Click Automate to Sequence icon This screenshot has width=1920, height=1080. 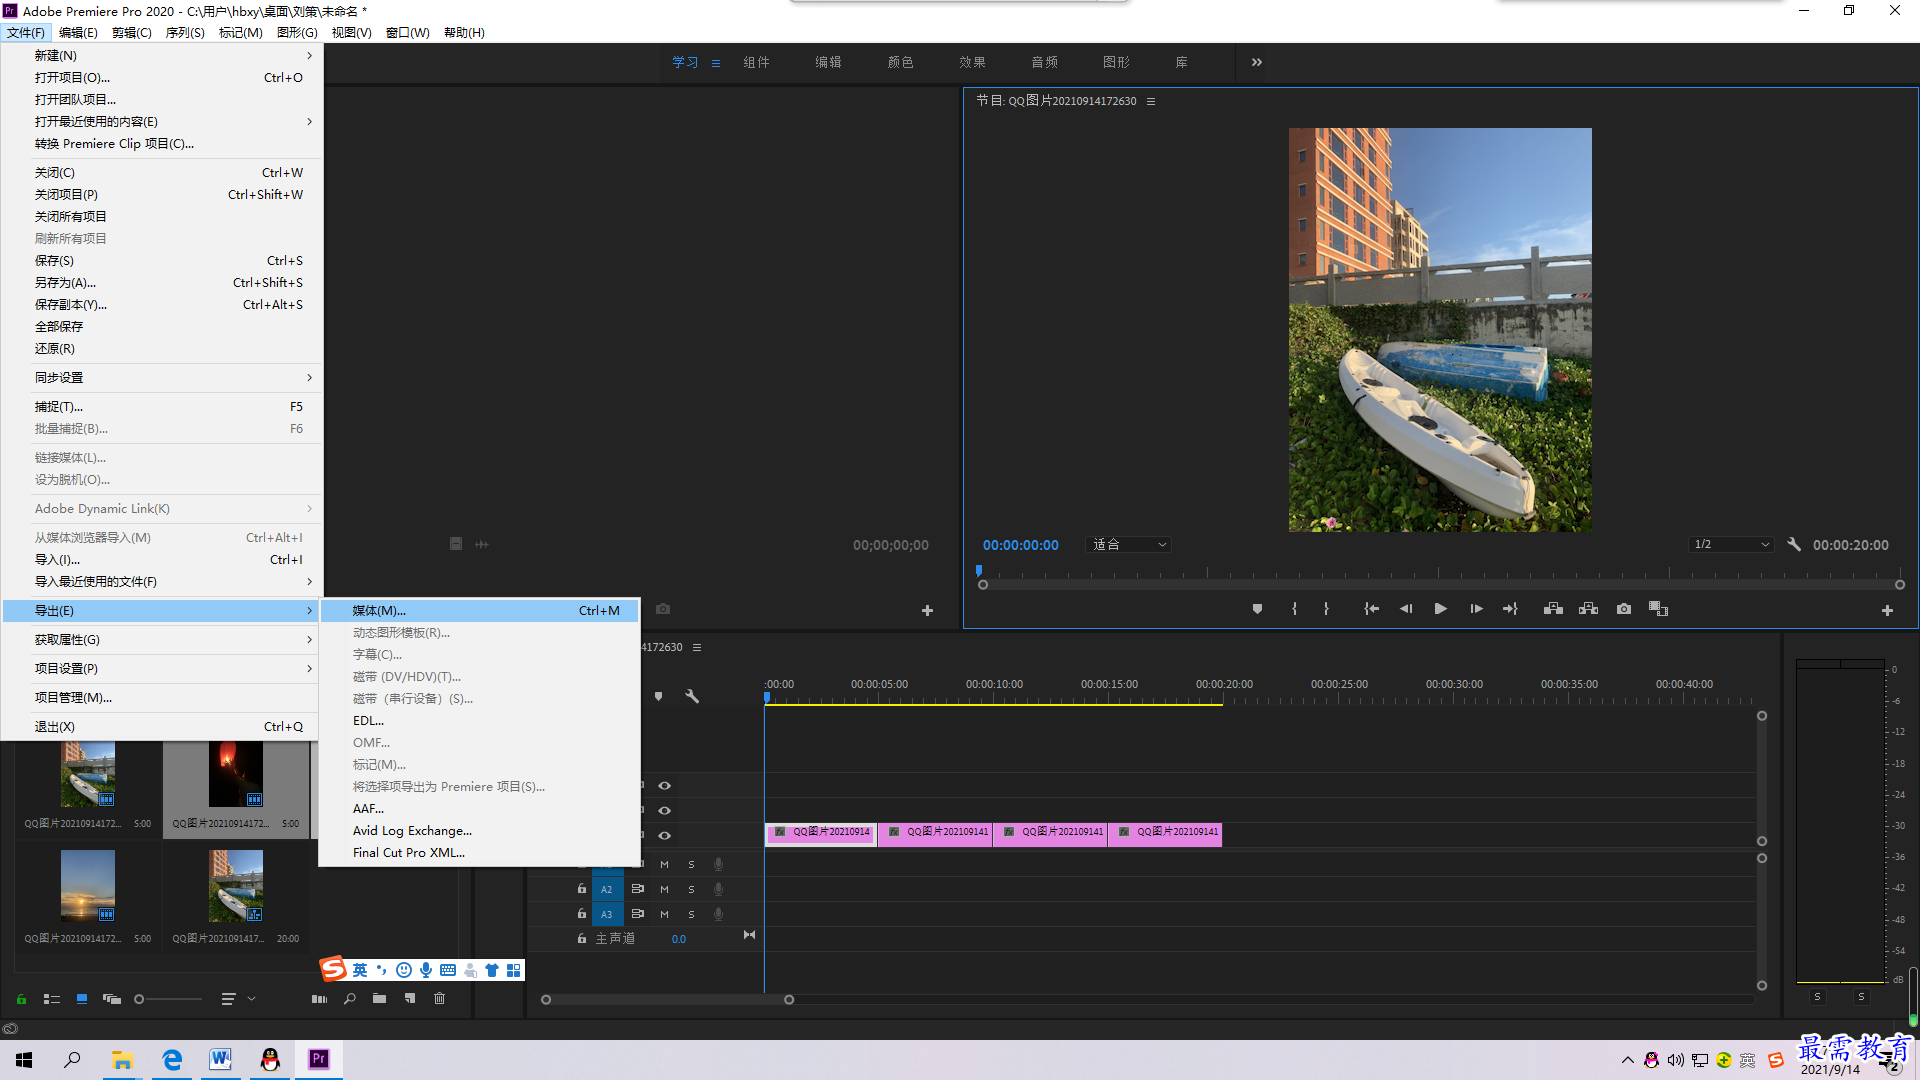click(x=319, y=999)
